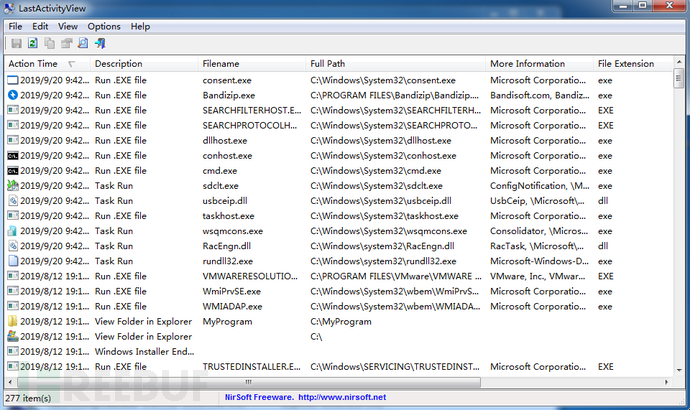Sort by the Description column header
This screenshot has width=690, height=410.
[x=144, y=64]
